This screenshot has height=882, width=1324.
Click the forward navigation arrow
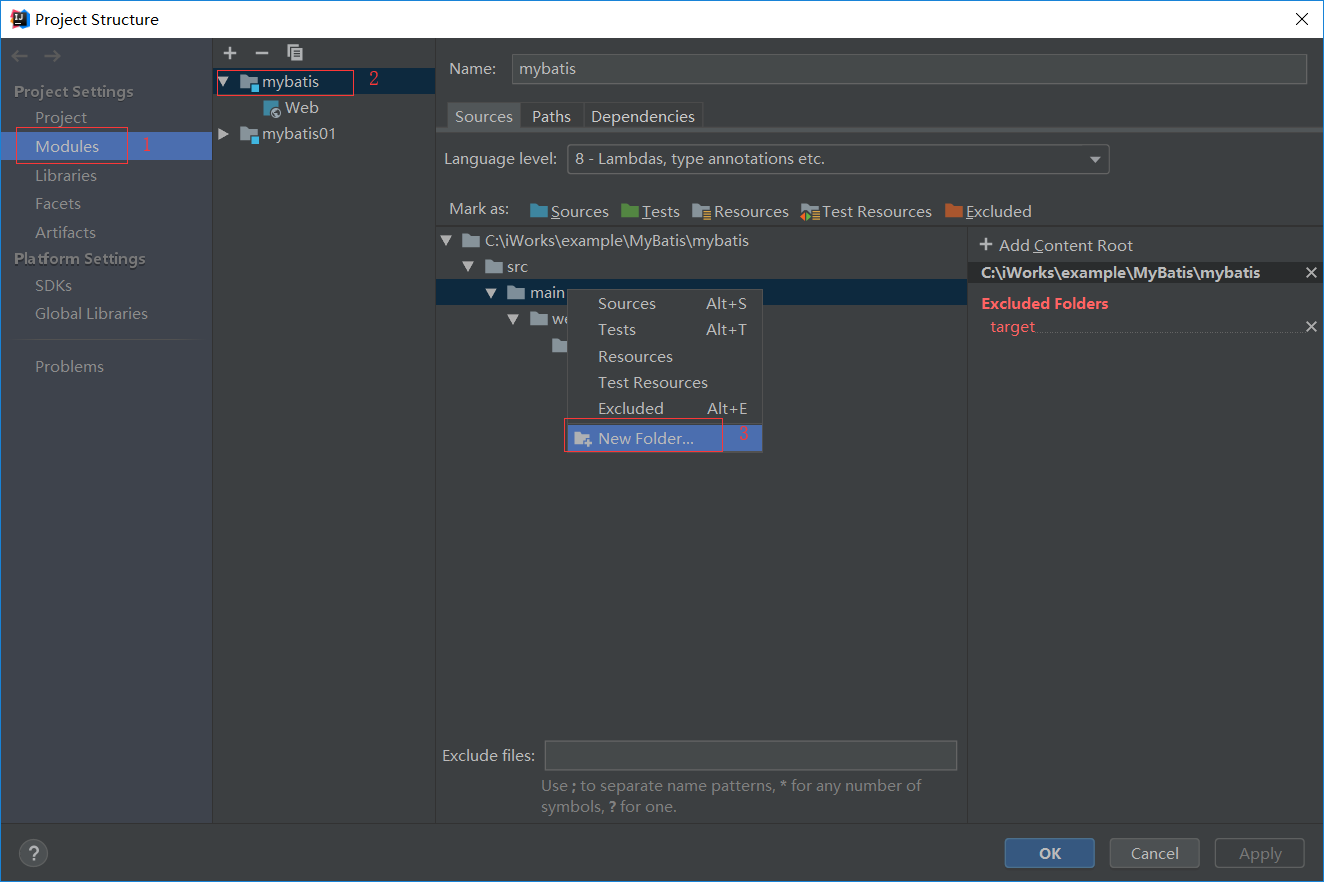click(x=52, y=56)
